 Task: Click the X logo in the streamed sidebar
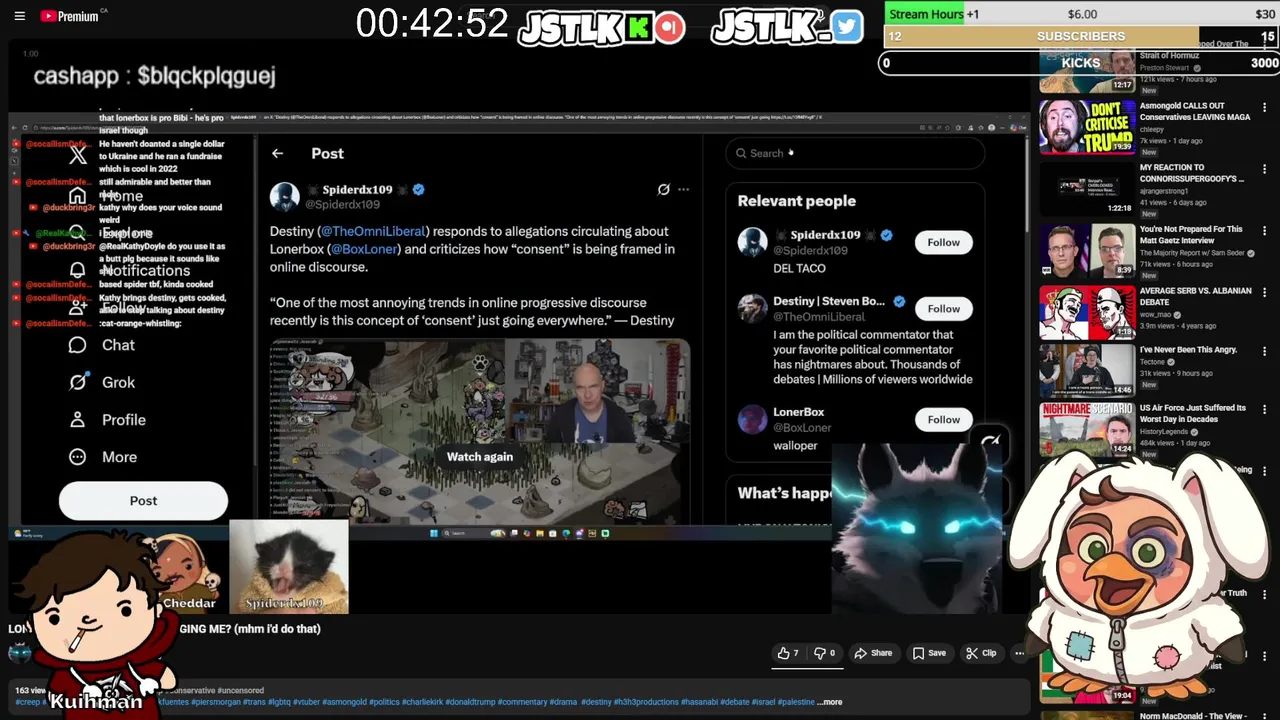(78, 156)
